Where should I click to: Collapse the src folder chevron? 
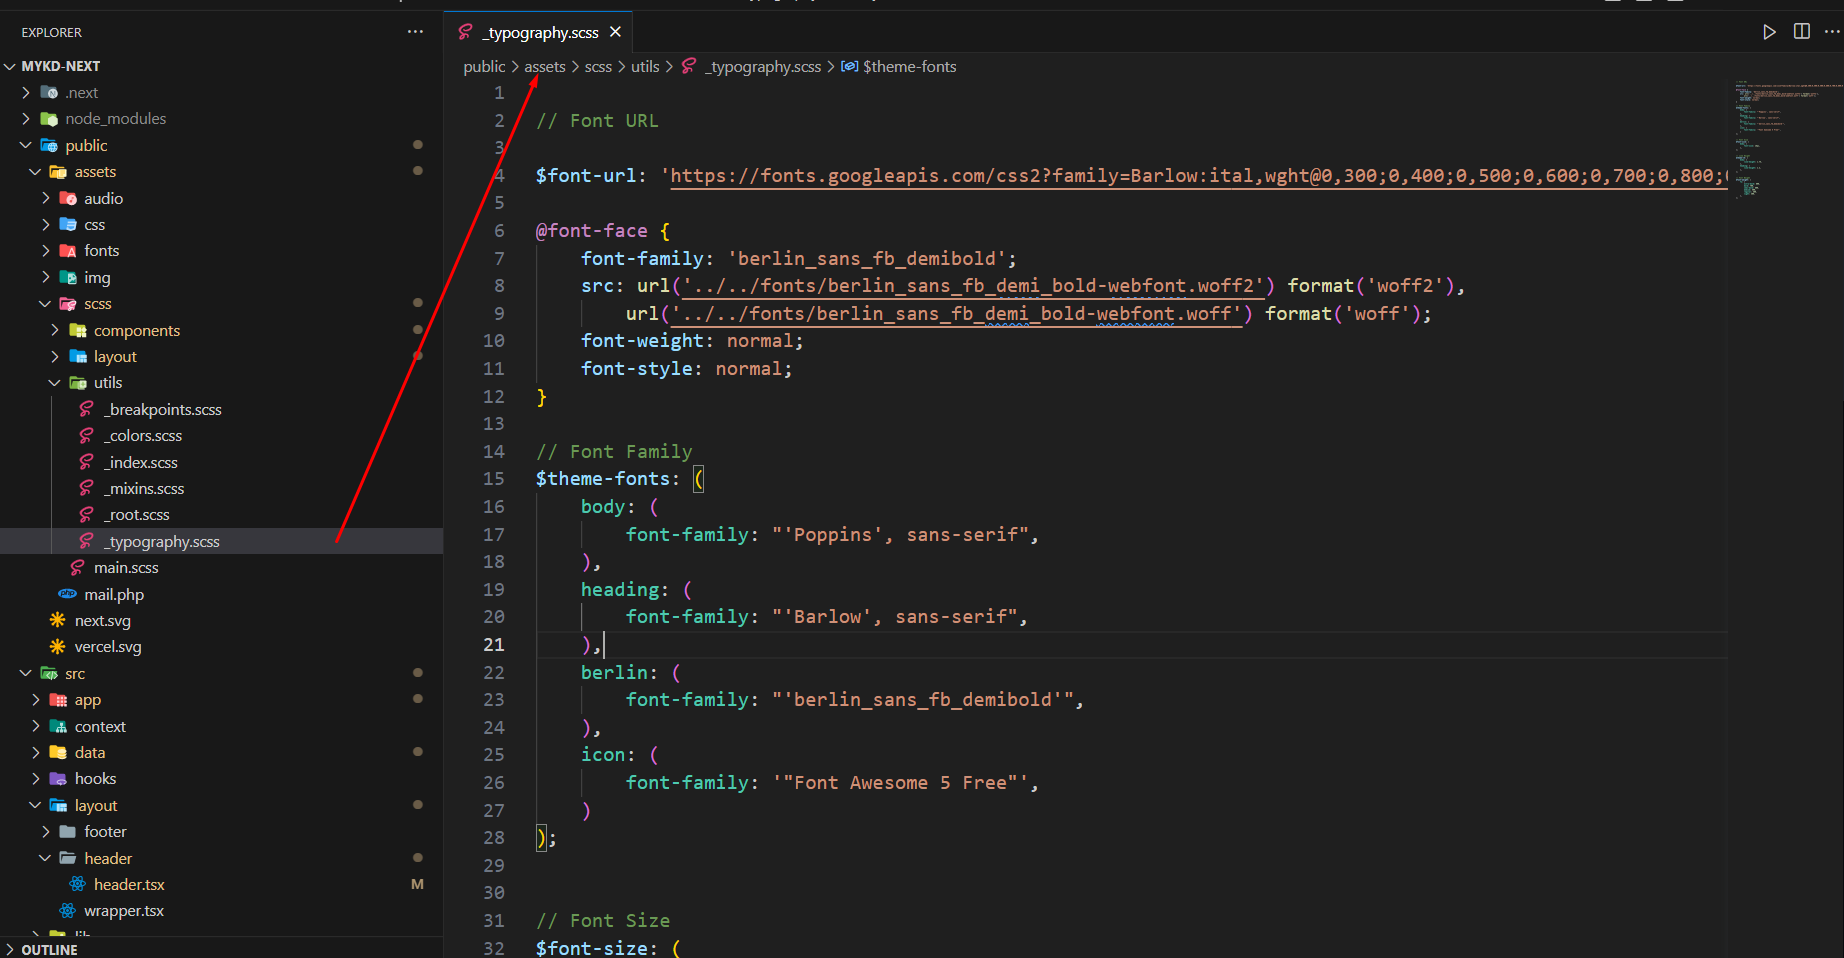(26, 673)
